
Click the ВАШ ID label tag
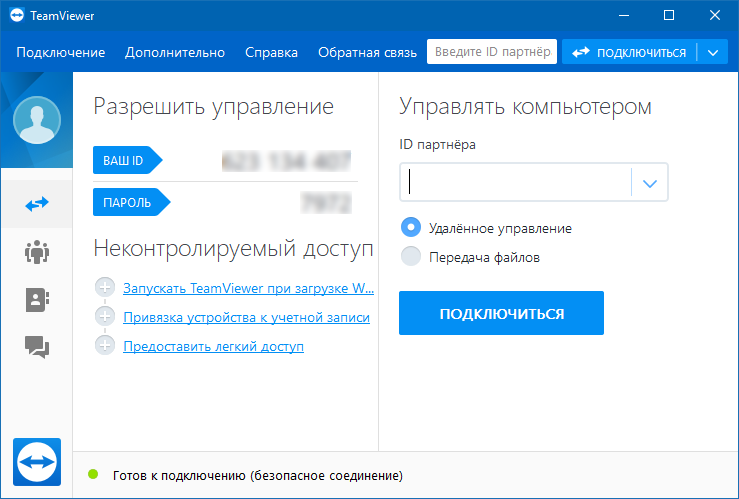pos(128,160)
